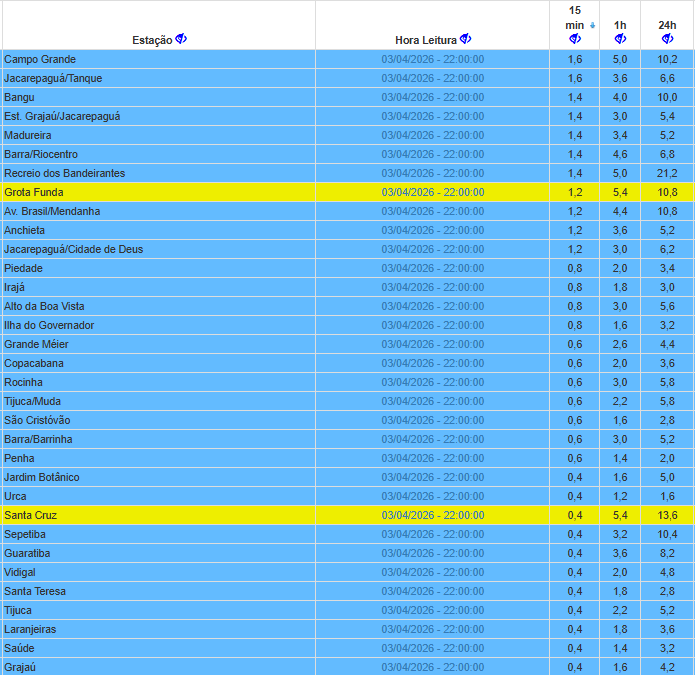Click Sepetiba's 24h value 10,4
This screenshot has width=695, height=675.
tap(667, 535)
